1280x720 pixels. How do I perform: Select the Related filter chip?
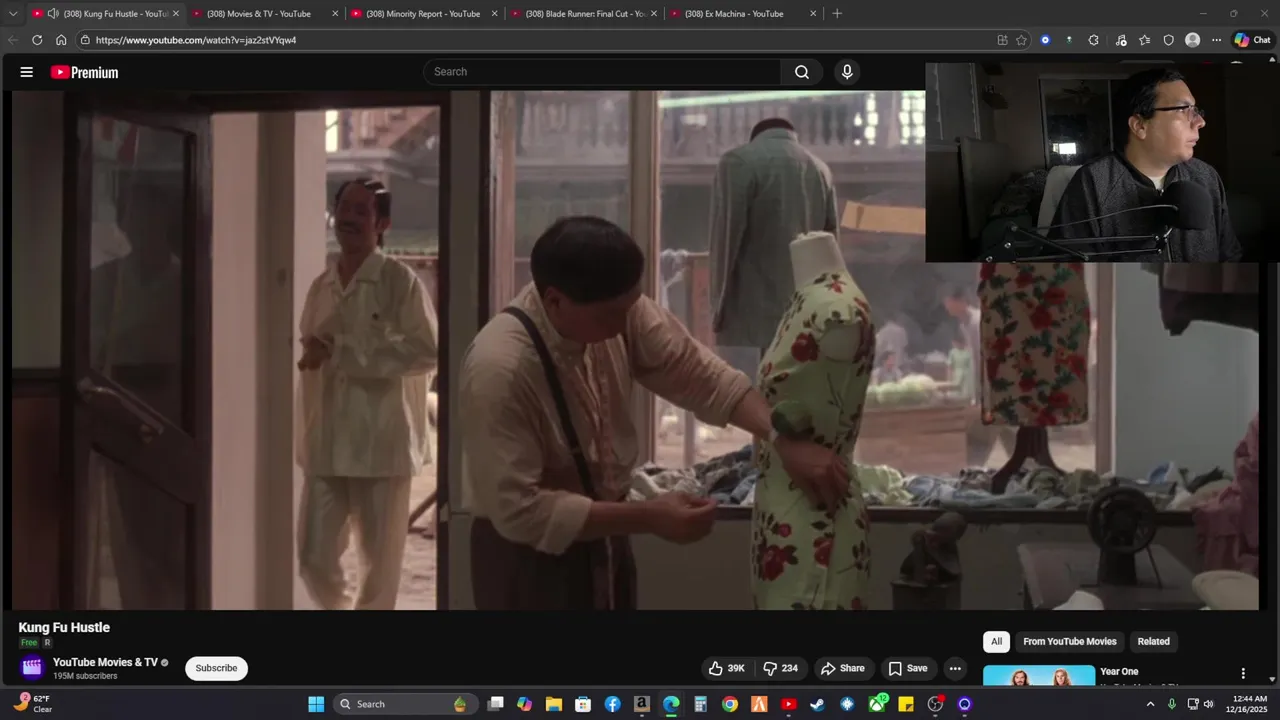point(1153,641)
